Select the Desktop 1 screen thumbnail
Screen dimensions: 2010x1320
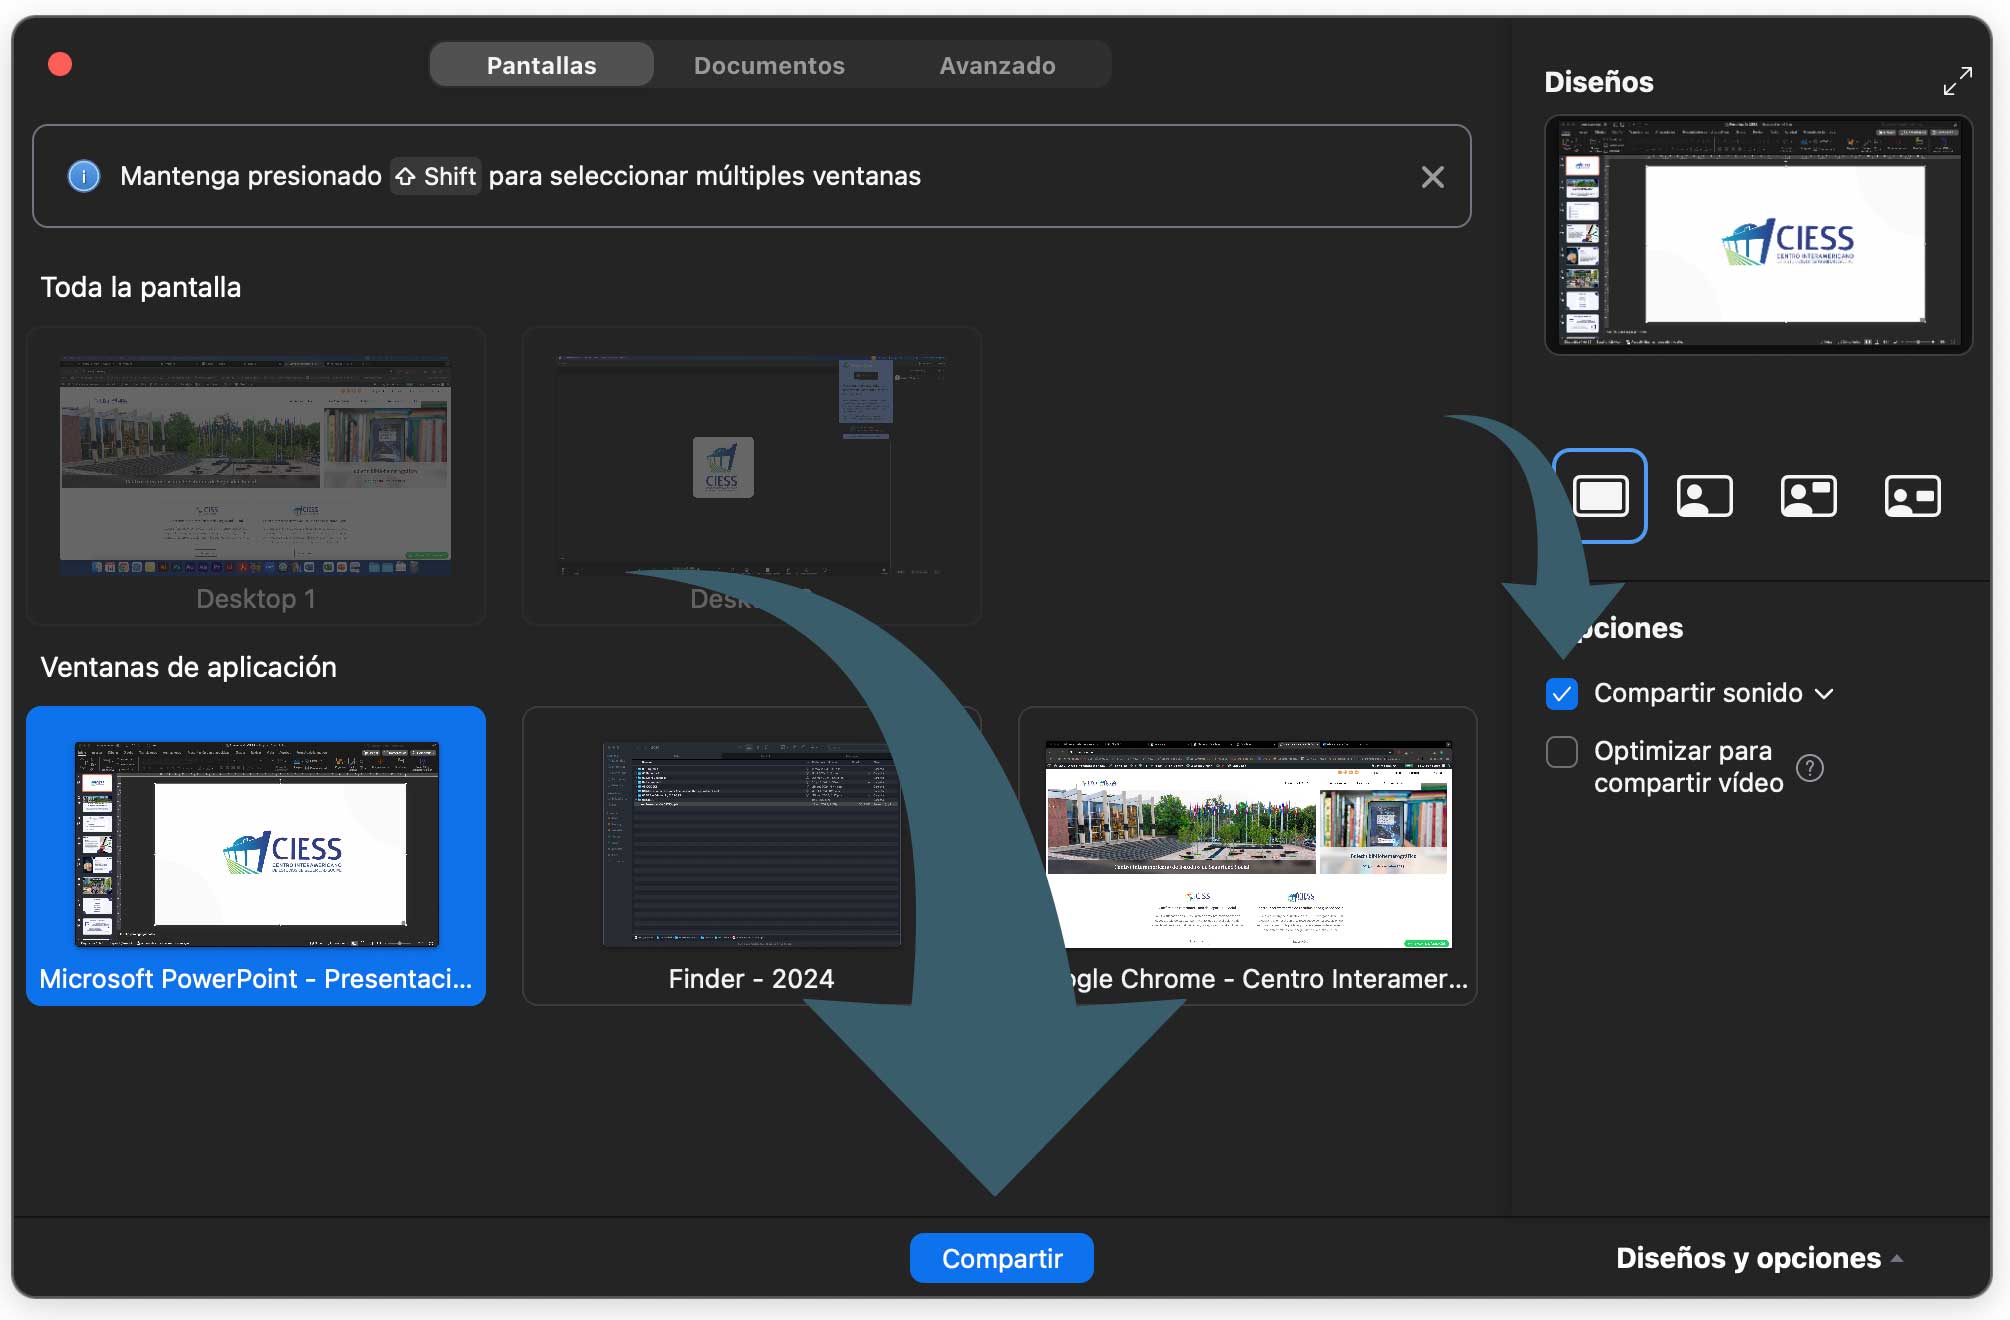256,476
